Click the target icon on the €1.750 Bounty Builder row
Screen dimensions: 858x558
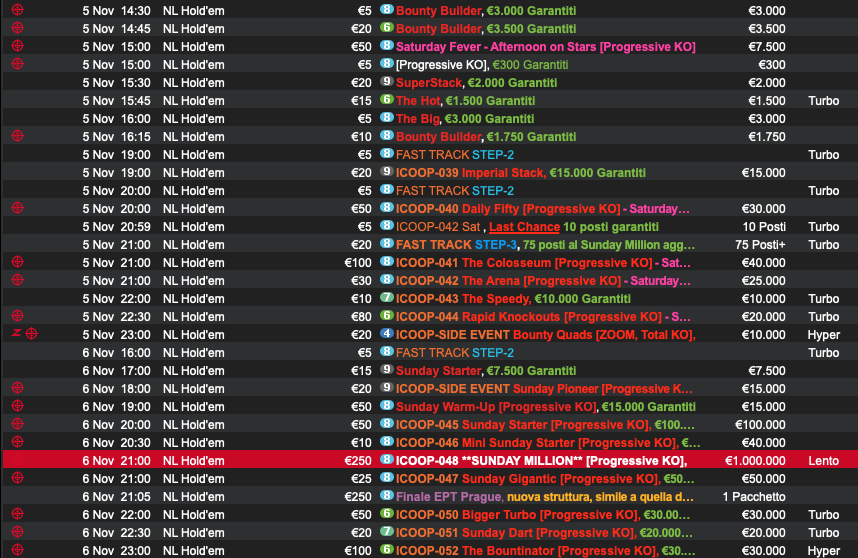[x=18, y=136]
